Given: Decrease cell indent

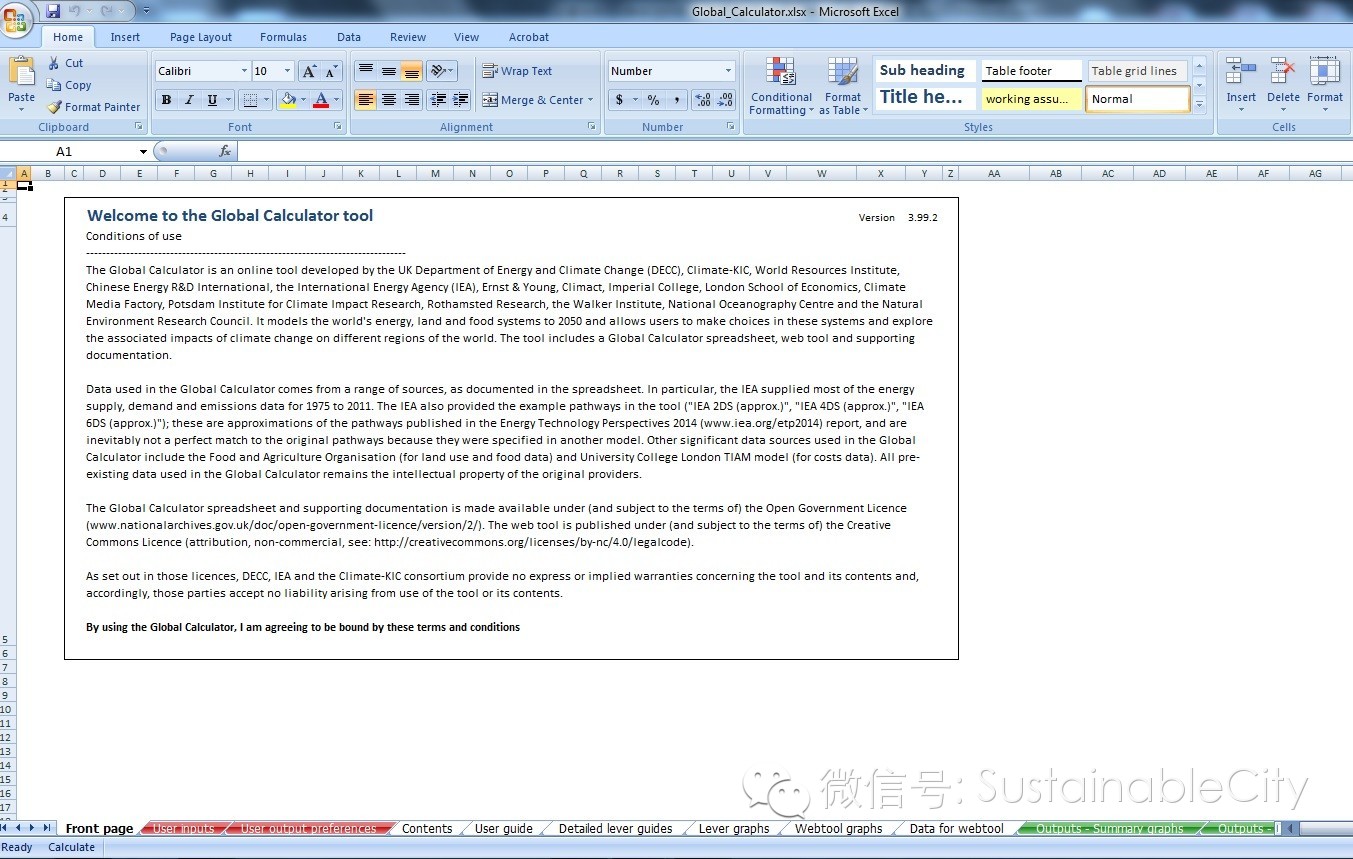Looking at the screenshot, I should point(437,100).
